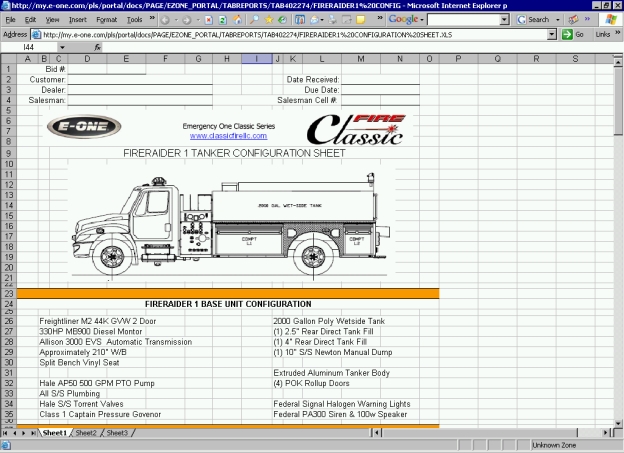Open the Name Box dropdown arrow
The height and width of the screenshot is (453, 624).
tap(62, 47)
